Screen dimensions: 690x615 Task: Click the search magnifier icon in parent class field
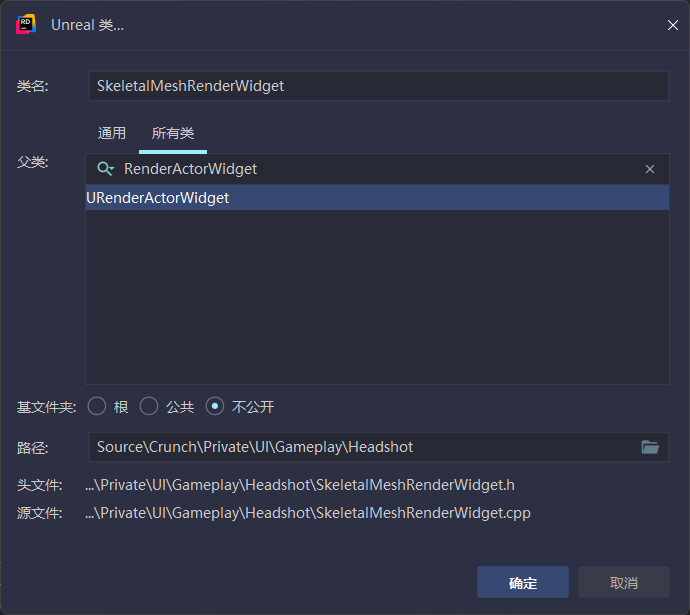point(106,169)
